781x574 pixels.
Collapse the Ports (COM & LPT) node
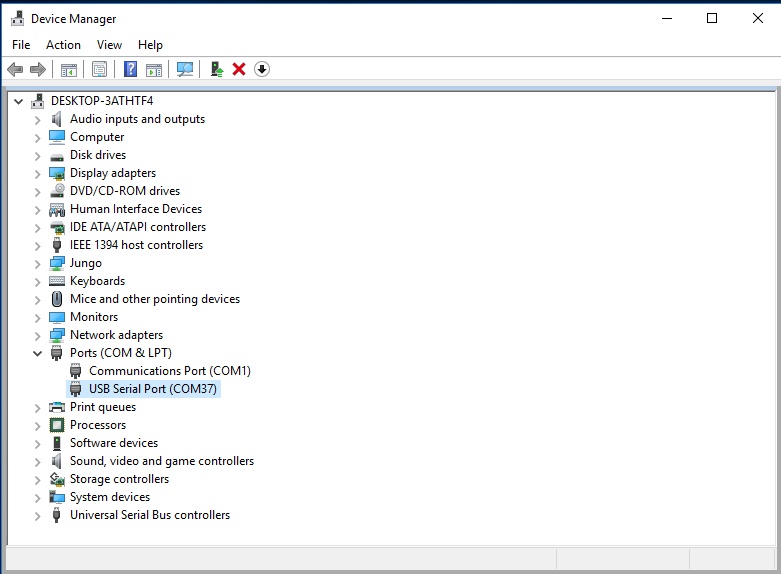click(38, 353)
